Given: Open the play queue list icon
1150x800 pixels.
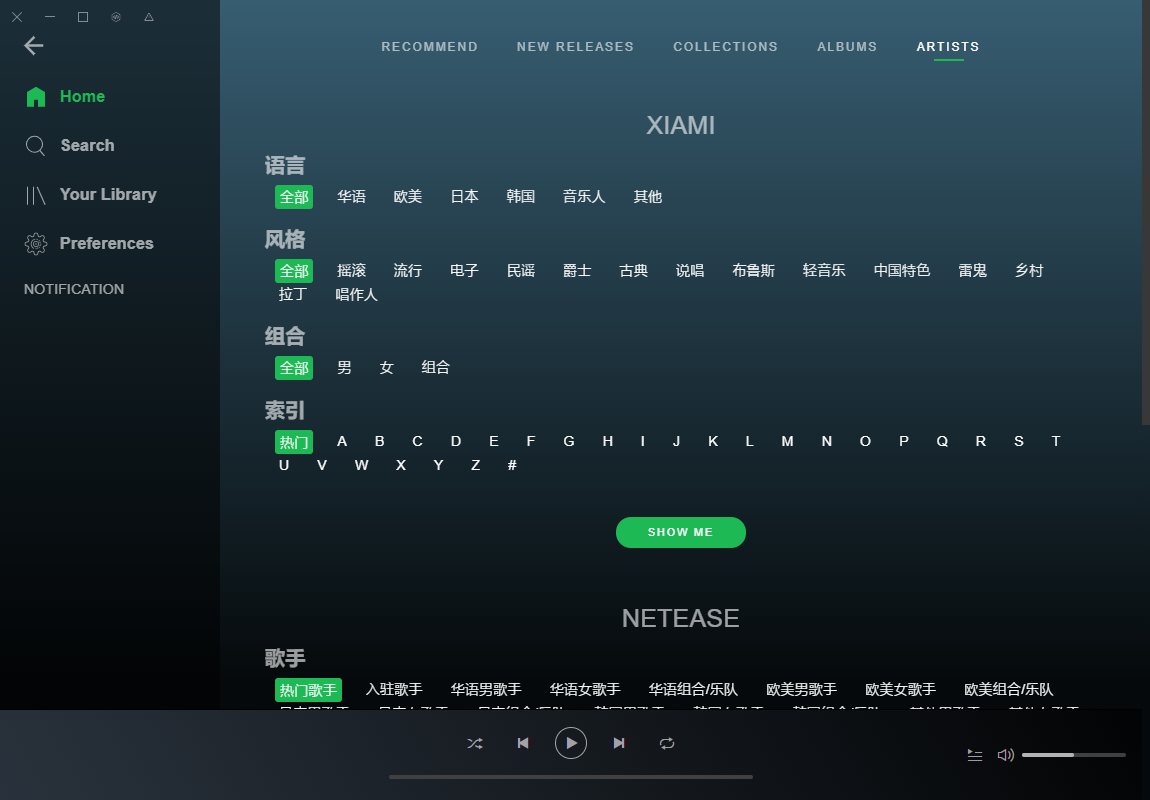Looking at the screenshot, I should pyautogui.click(x=975, y=755).
